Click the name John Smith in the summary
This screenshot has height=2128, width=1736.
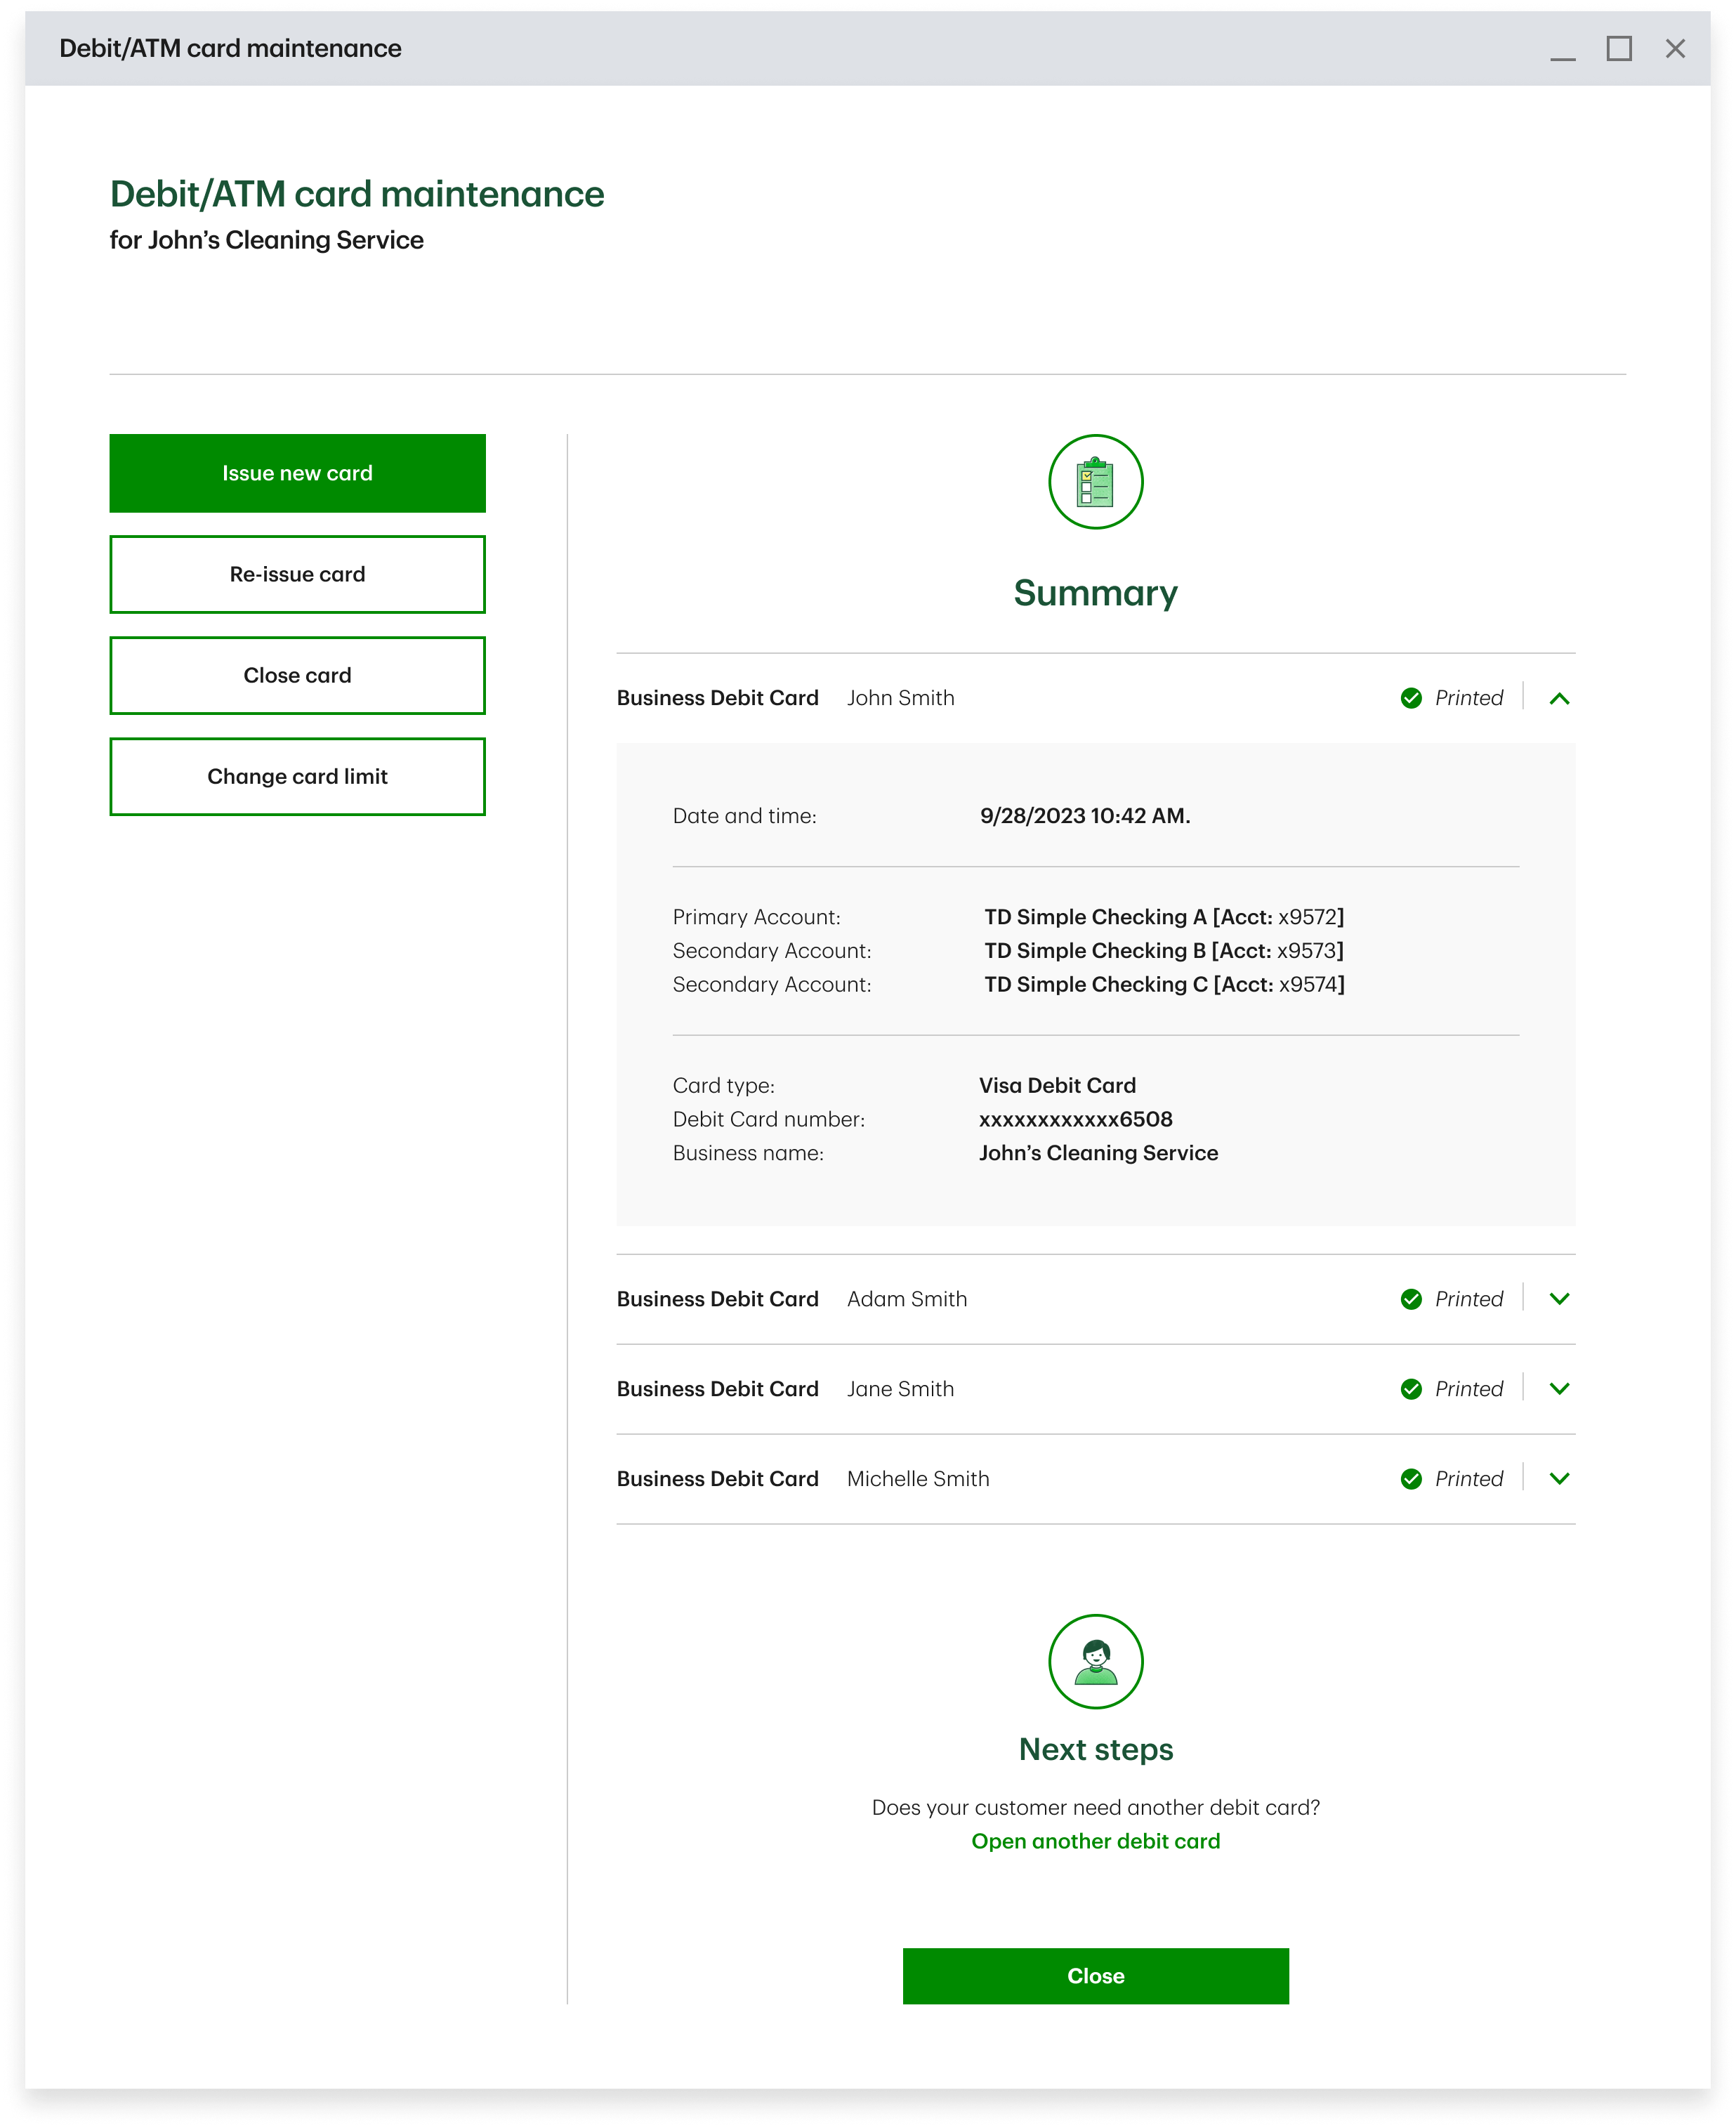click(x=900, y=698)
